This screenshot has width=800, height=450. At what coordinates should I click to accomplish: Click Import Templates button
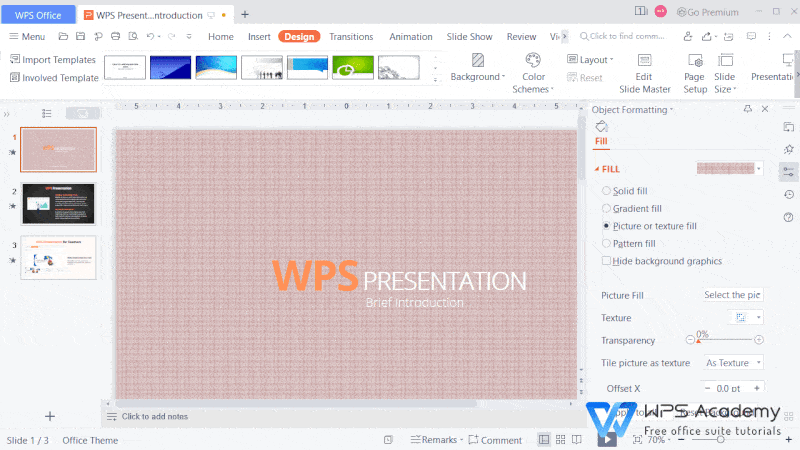tap(53, 60)
